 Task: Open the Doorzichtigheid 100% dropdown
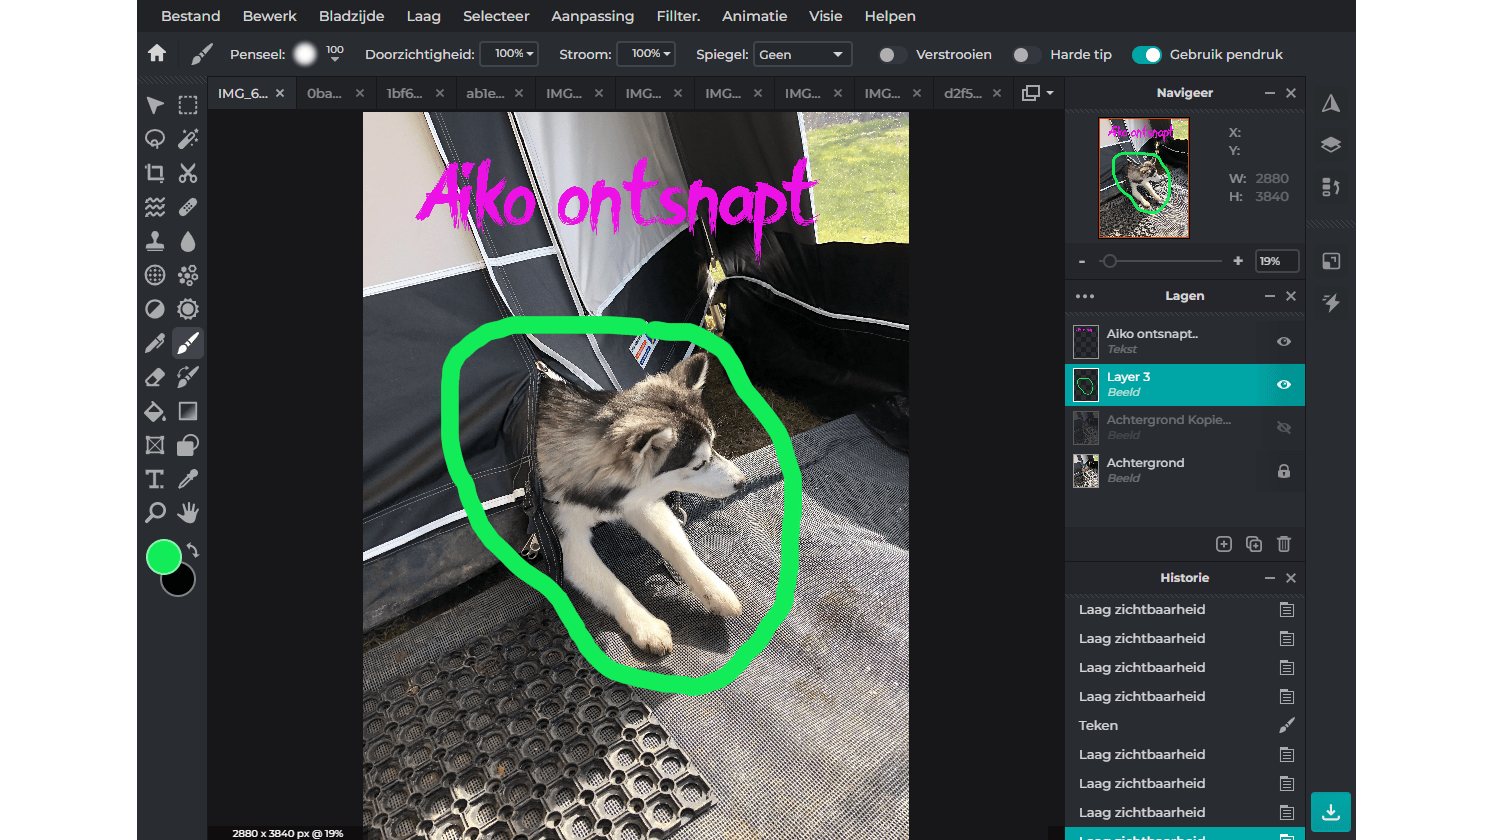coord(509,54)
